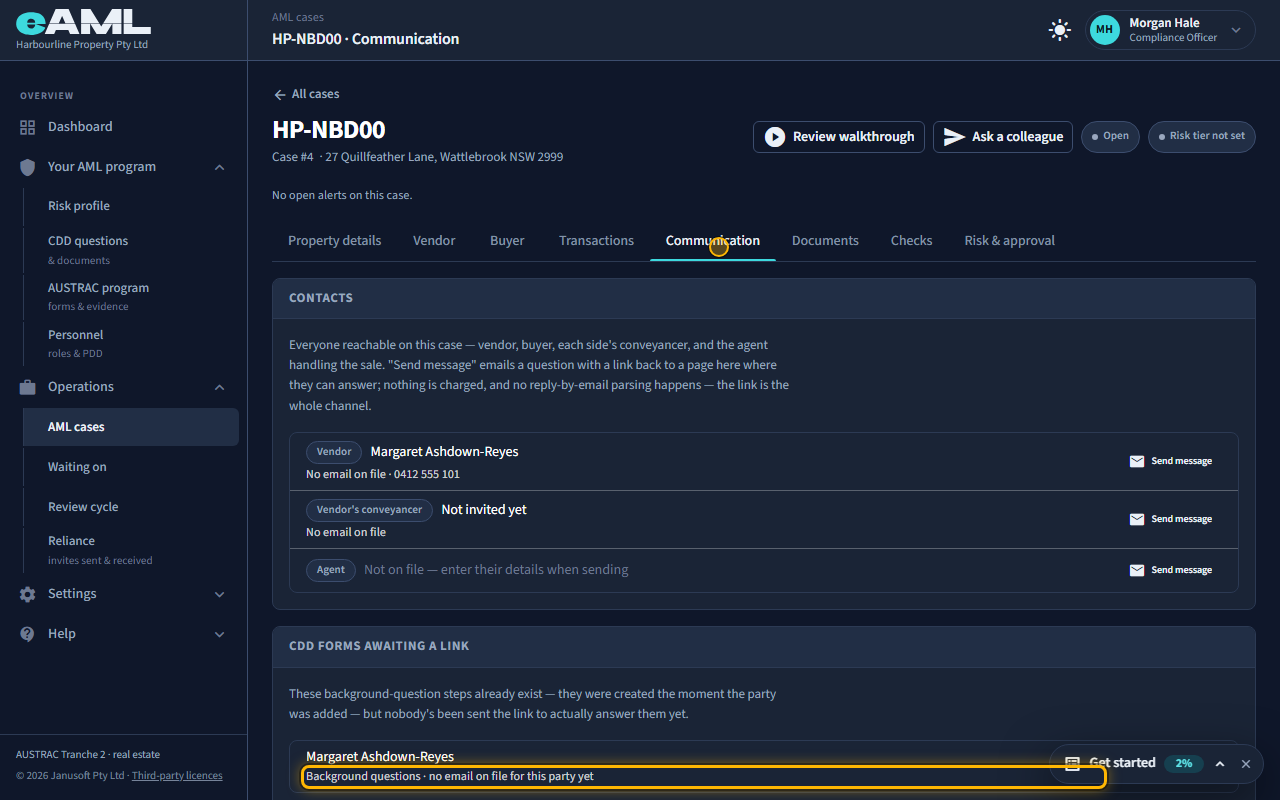Go to the Risk & approval tab
1280x800 pixels.
point(1009,241)
